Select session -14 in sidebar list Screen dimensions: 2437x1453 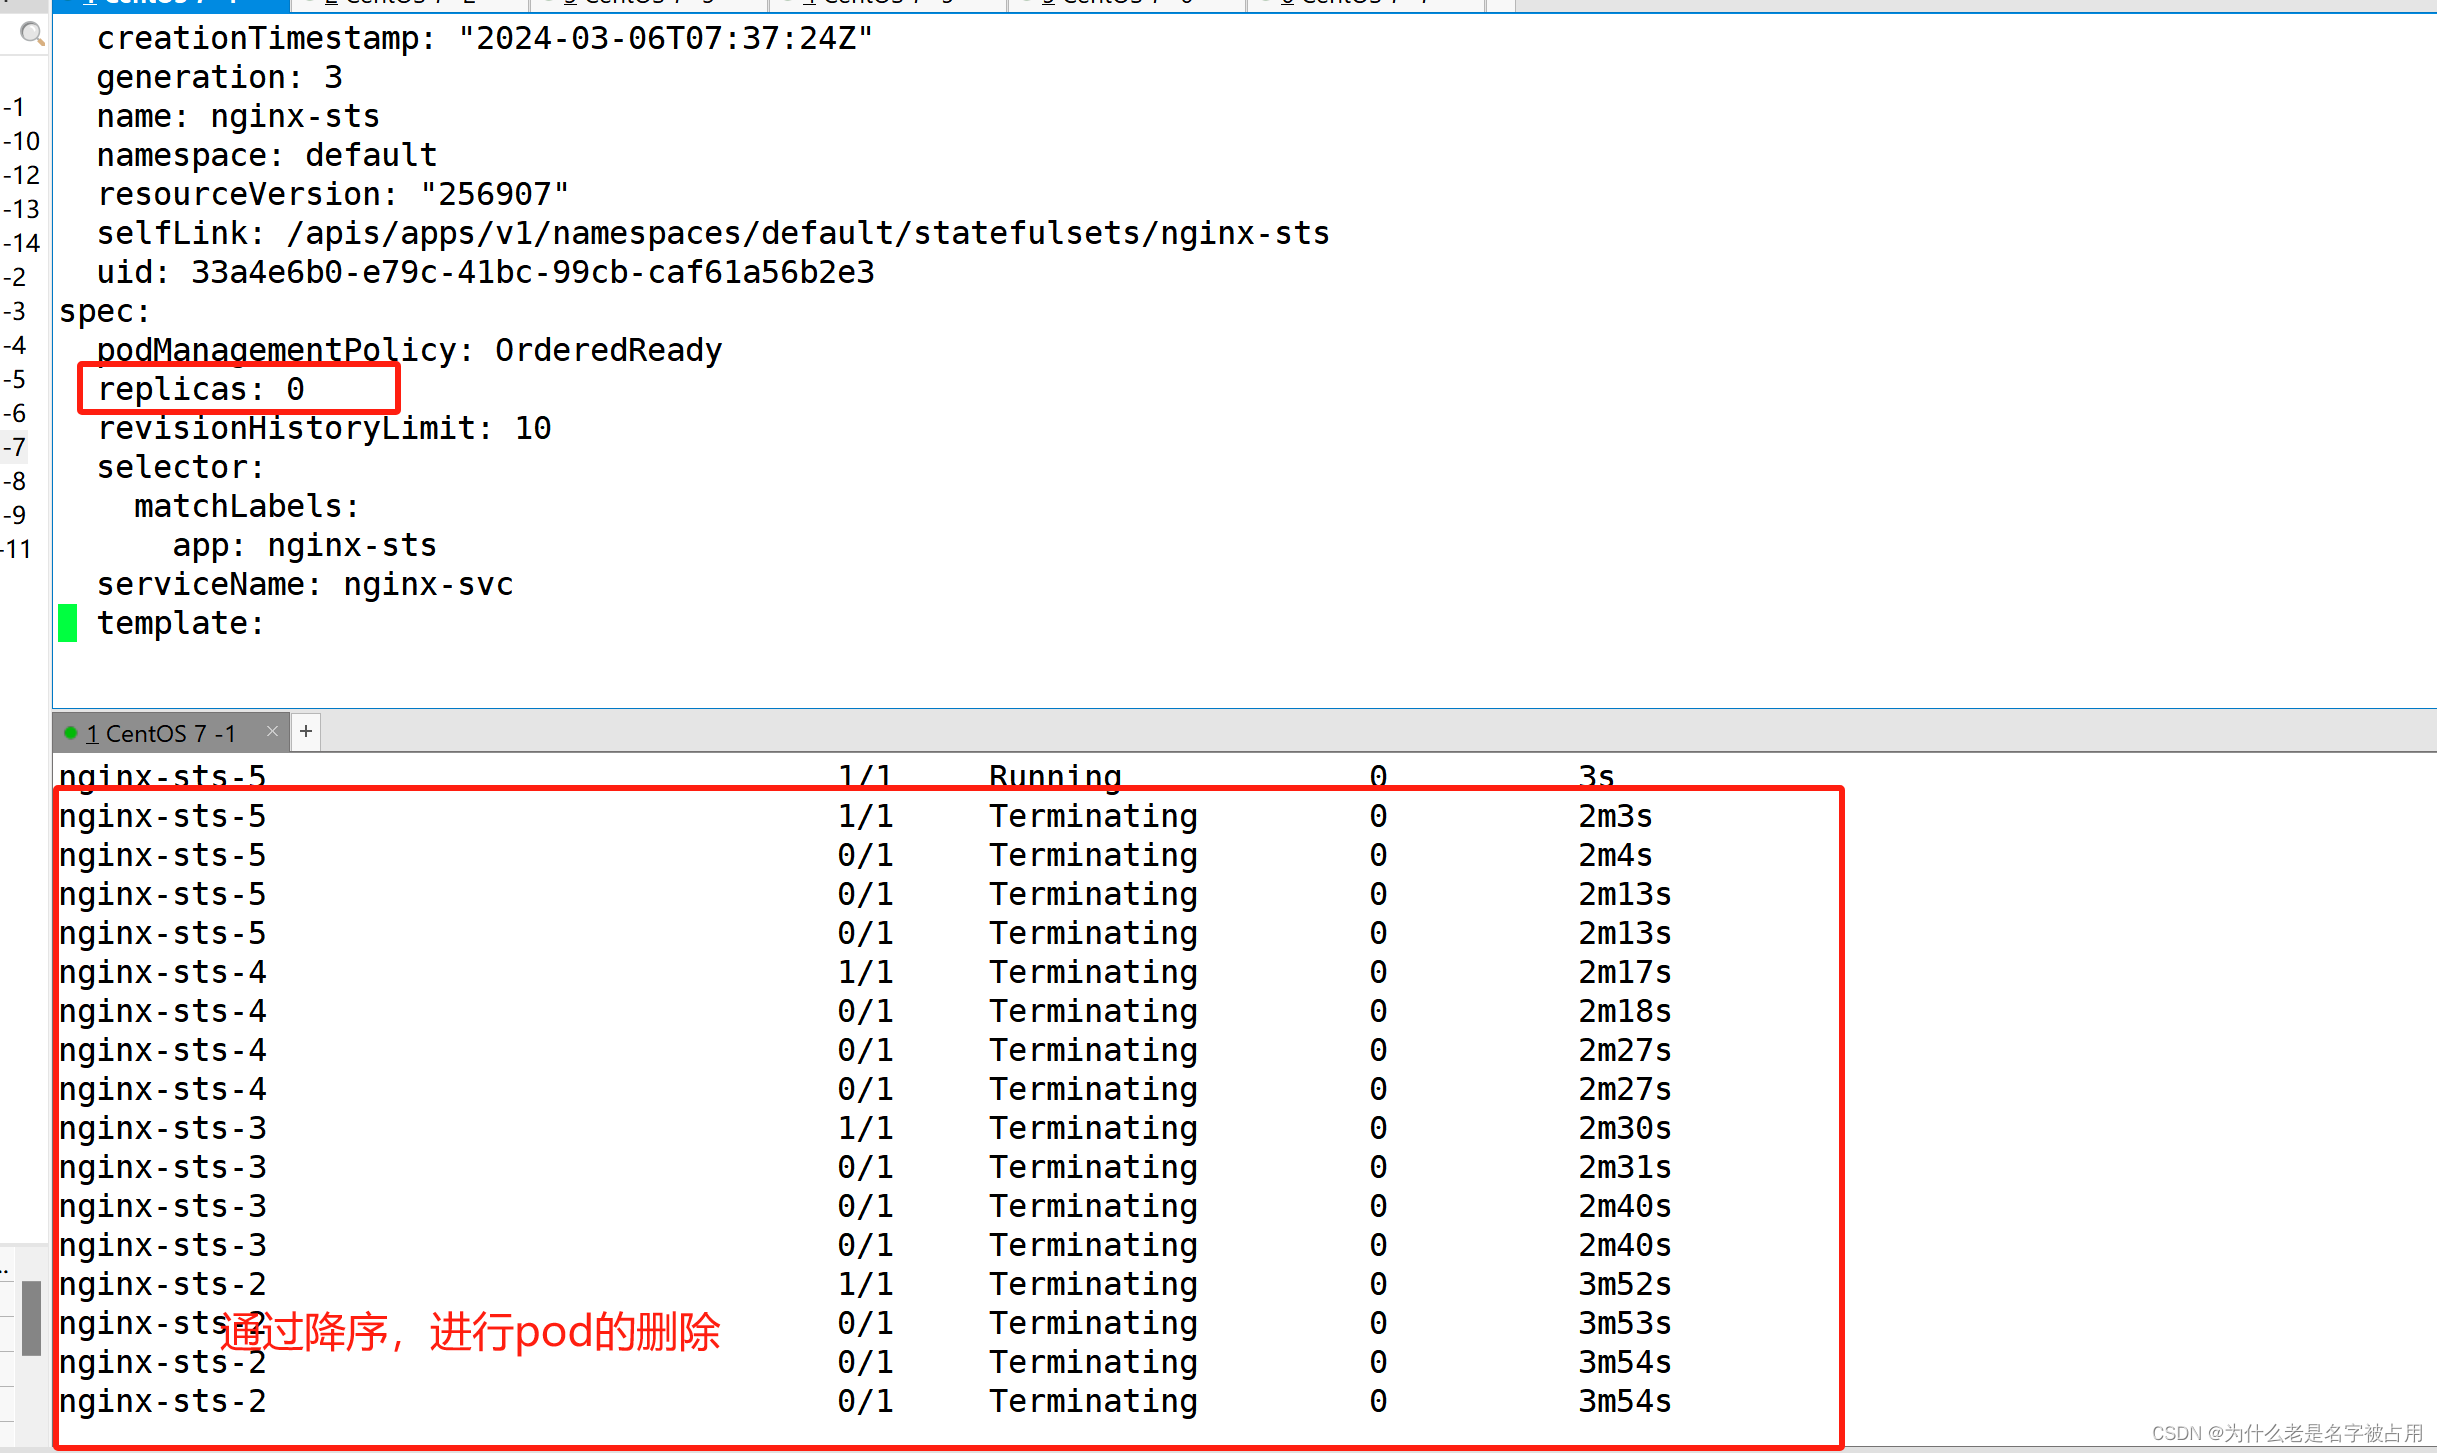pos(22,244)
